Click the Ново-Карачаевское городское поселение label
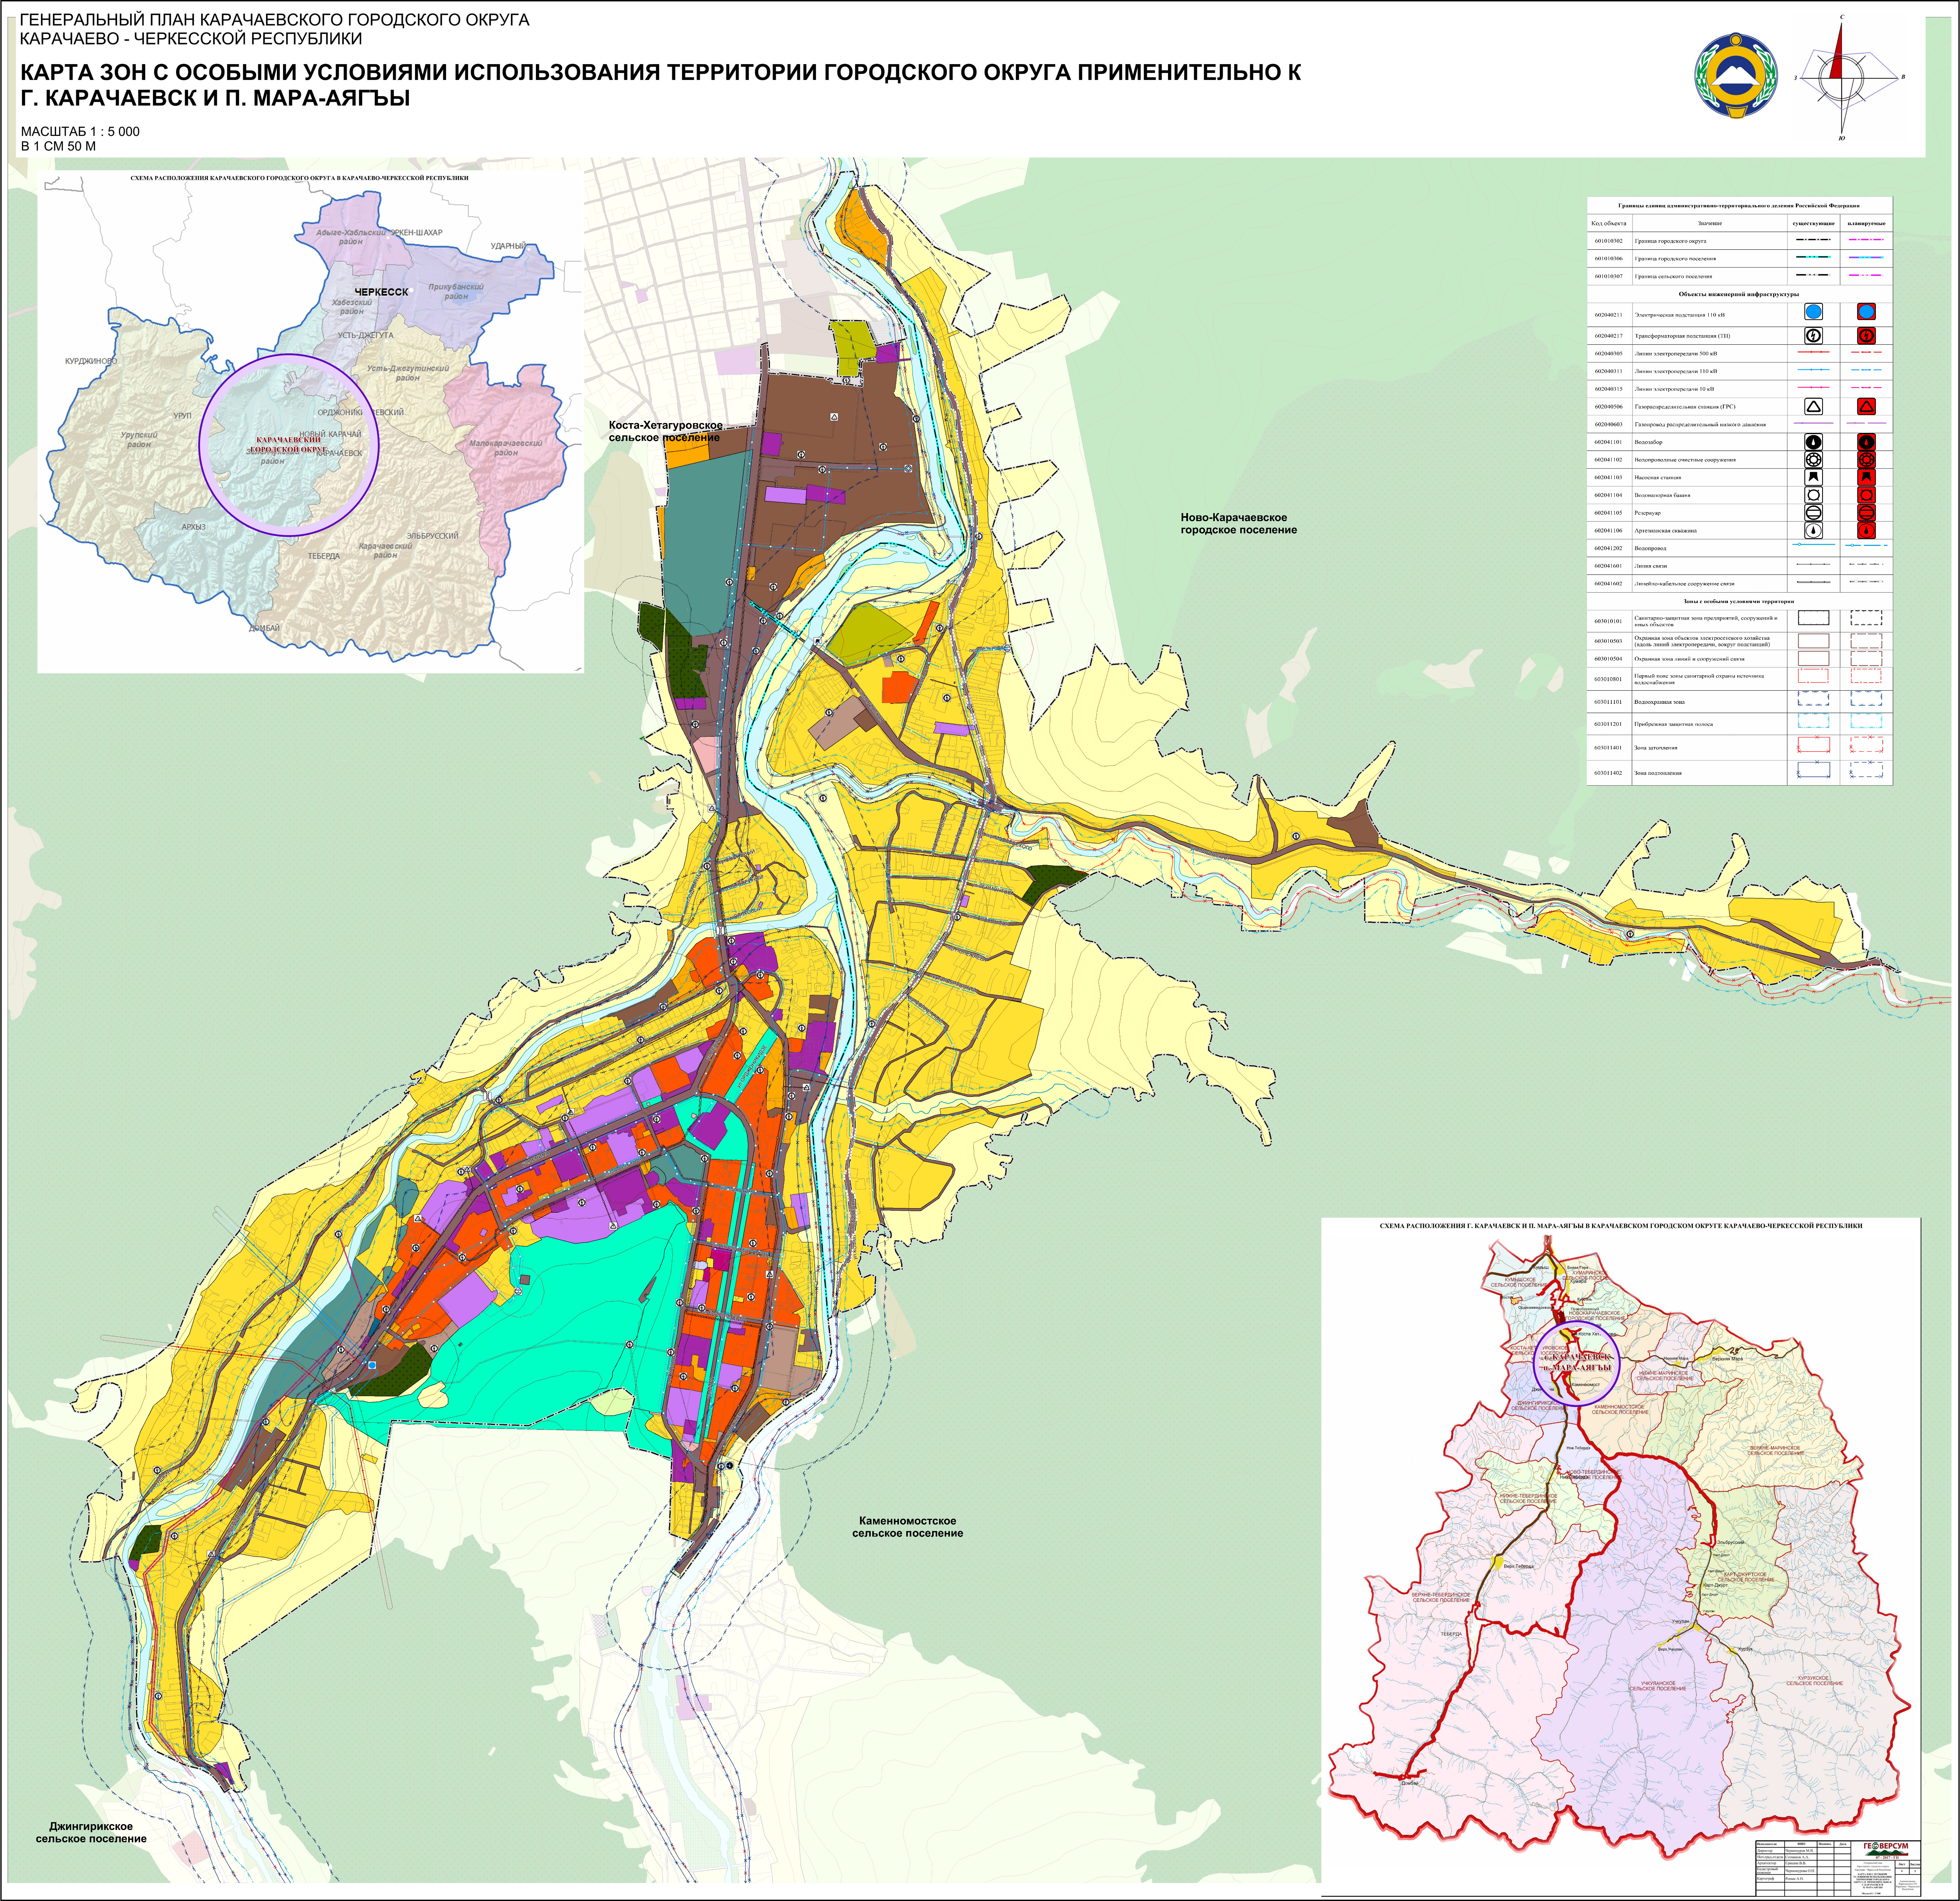The height and width of the screenshot is (1901, 1960). click(x=1238, y=523)
